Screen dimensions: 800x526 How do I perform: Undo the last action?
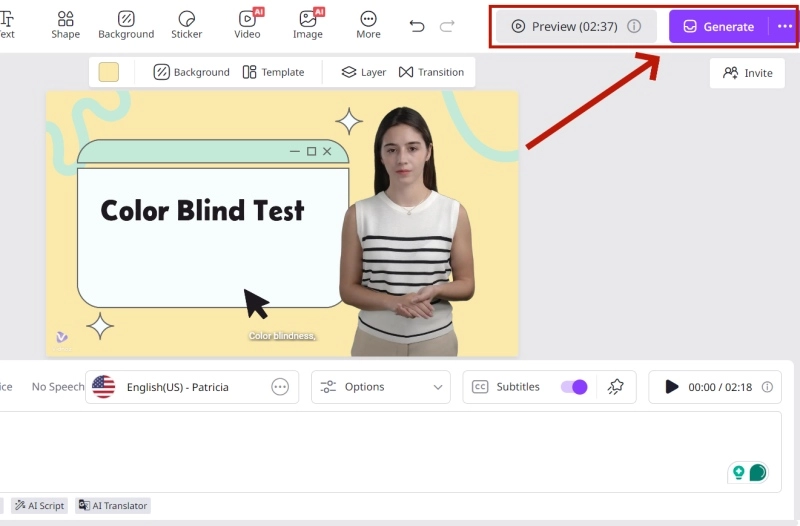point(417,26)
